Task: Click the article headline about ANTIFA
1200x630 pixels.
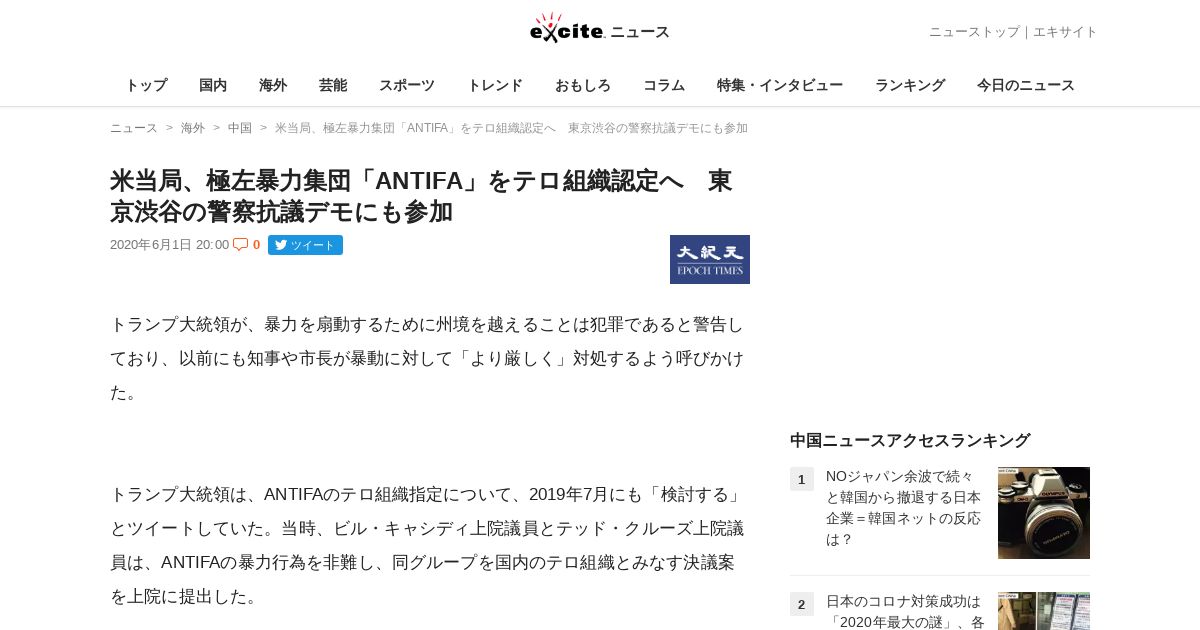Action: pyautogui.click(x=421, y=196)
